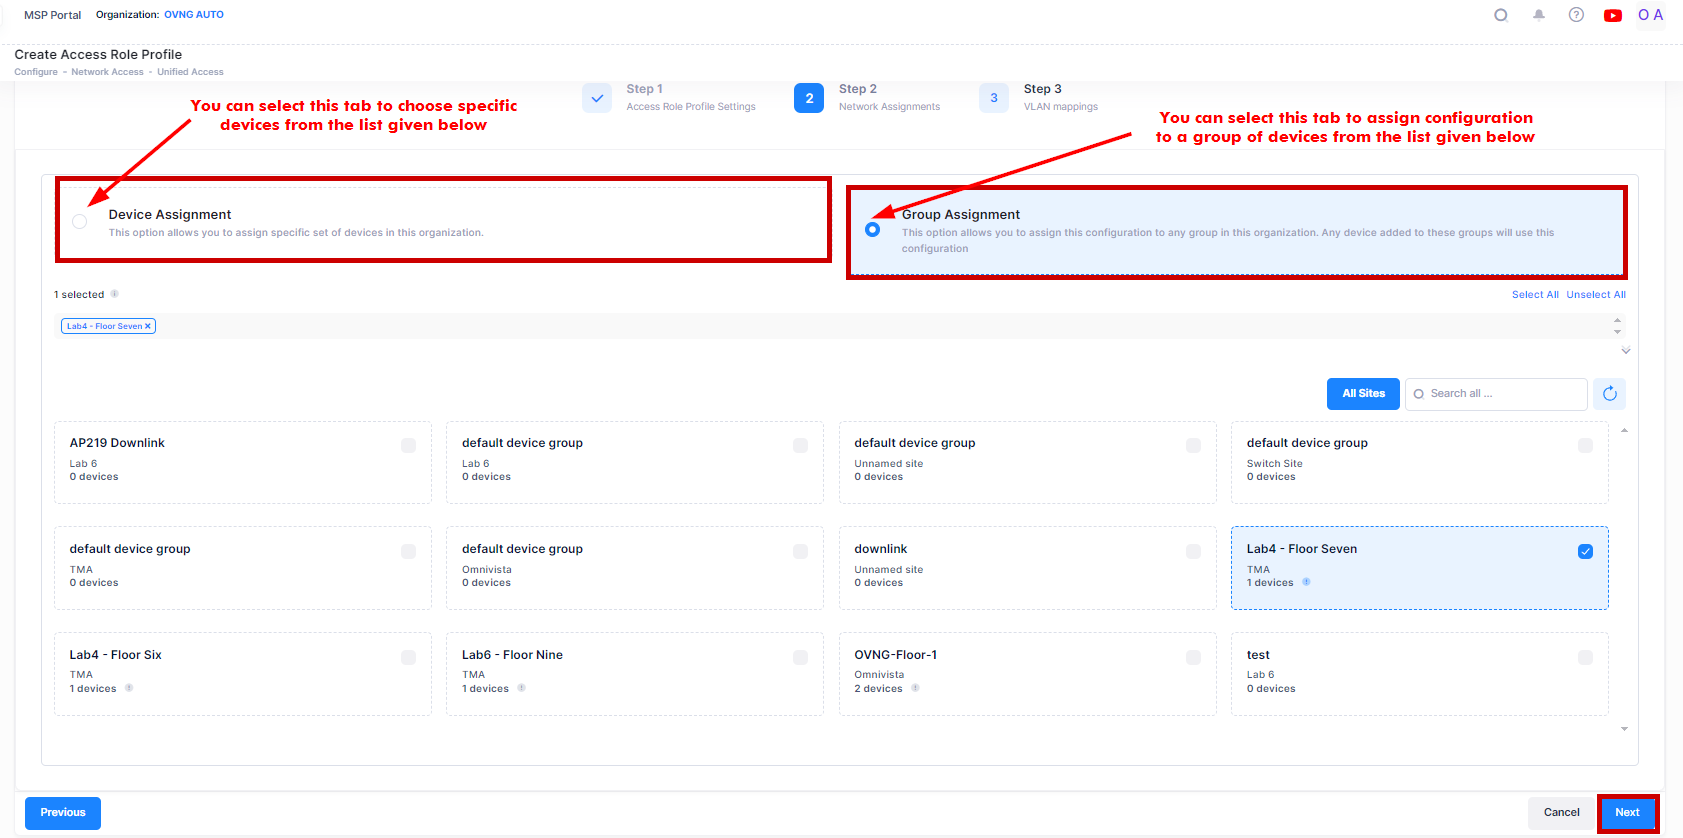
Task: Expand the selected items double chevron
Action: (1626, 351)
